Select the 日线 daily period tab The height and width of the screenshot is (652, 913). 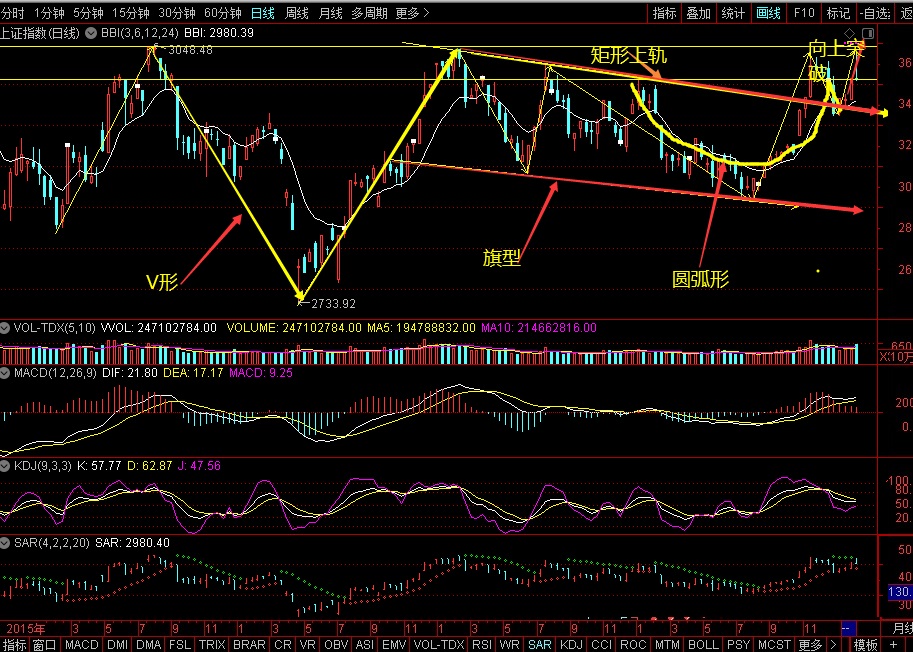pyautogui.click(x=263, y=13)
